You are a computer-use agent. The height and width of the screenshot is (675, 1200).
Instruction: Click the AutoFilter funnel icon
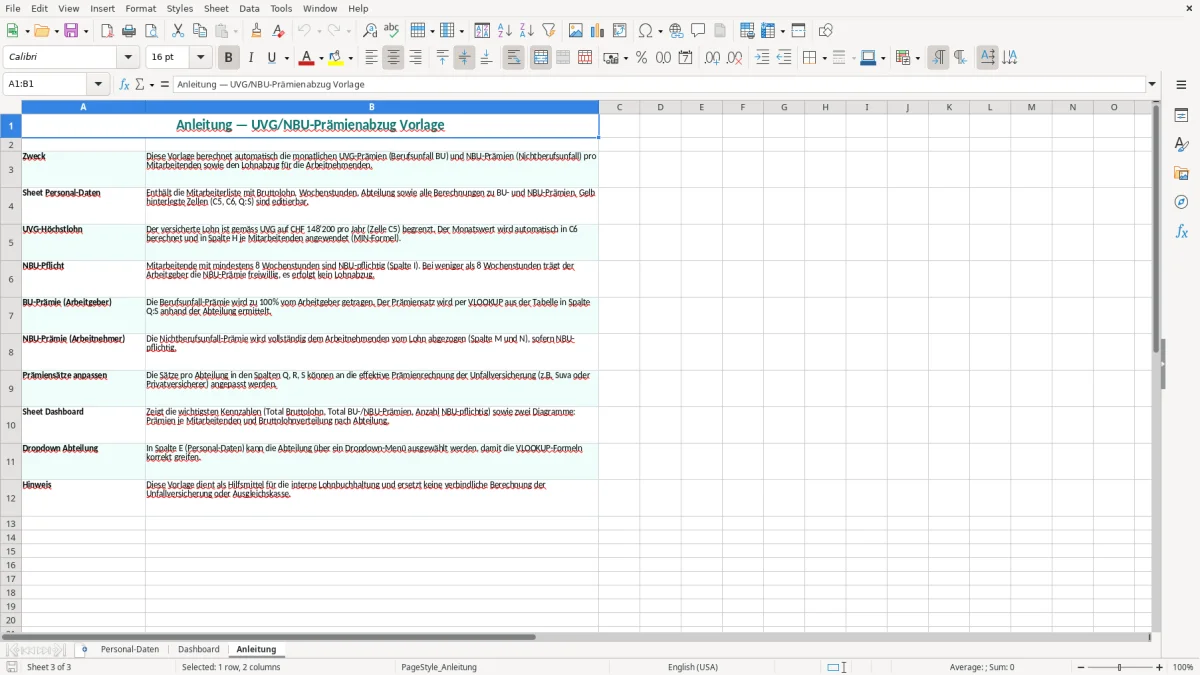coord(549,31)
